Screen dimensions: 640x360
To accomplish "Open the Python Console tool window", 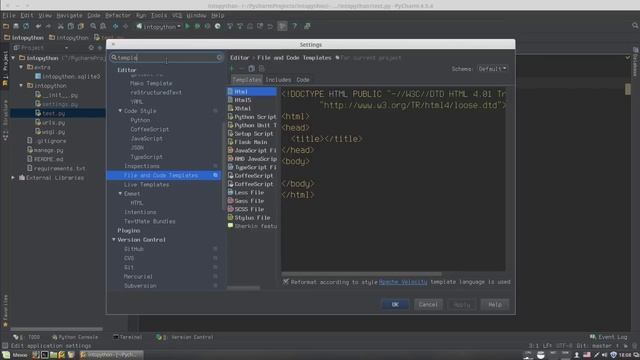I will point(75,337).
